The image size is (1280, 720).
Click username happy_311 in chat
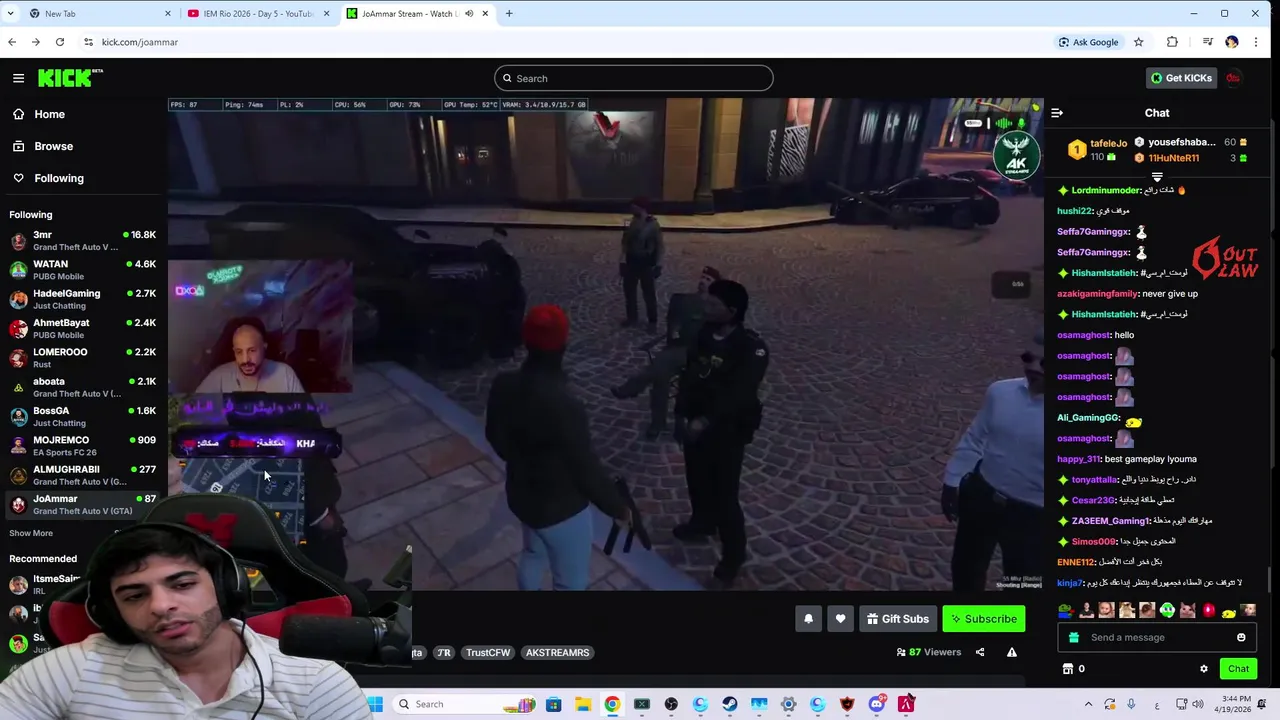click(1078, 459)
